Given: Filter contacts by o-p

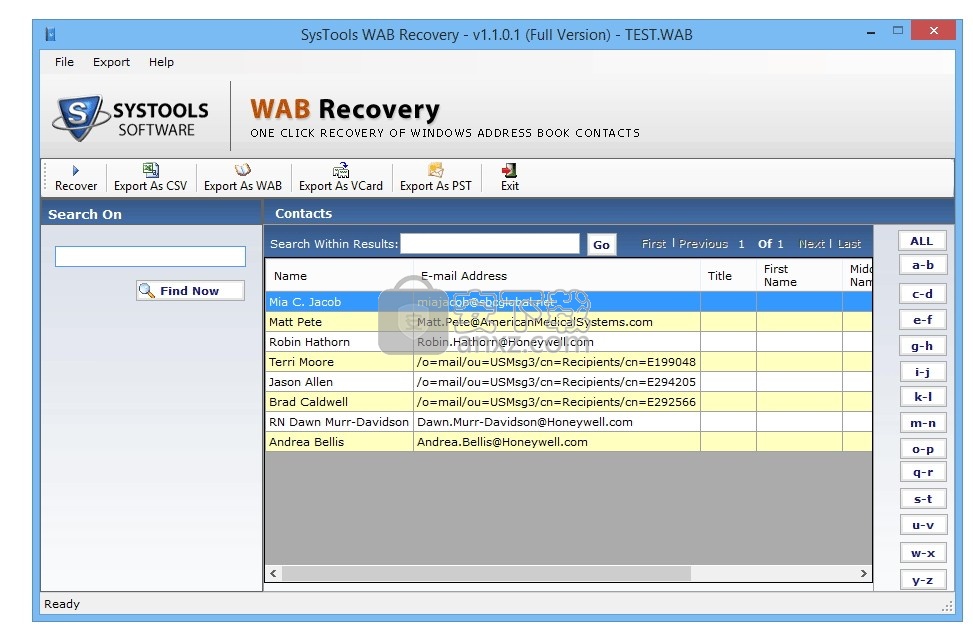Looking at the screenshot, I should (x=923, y=449).
